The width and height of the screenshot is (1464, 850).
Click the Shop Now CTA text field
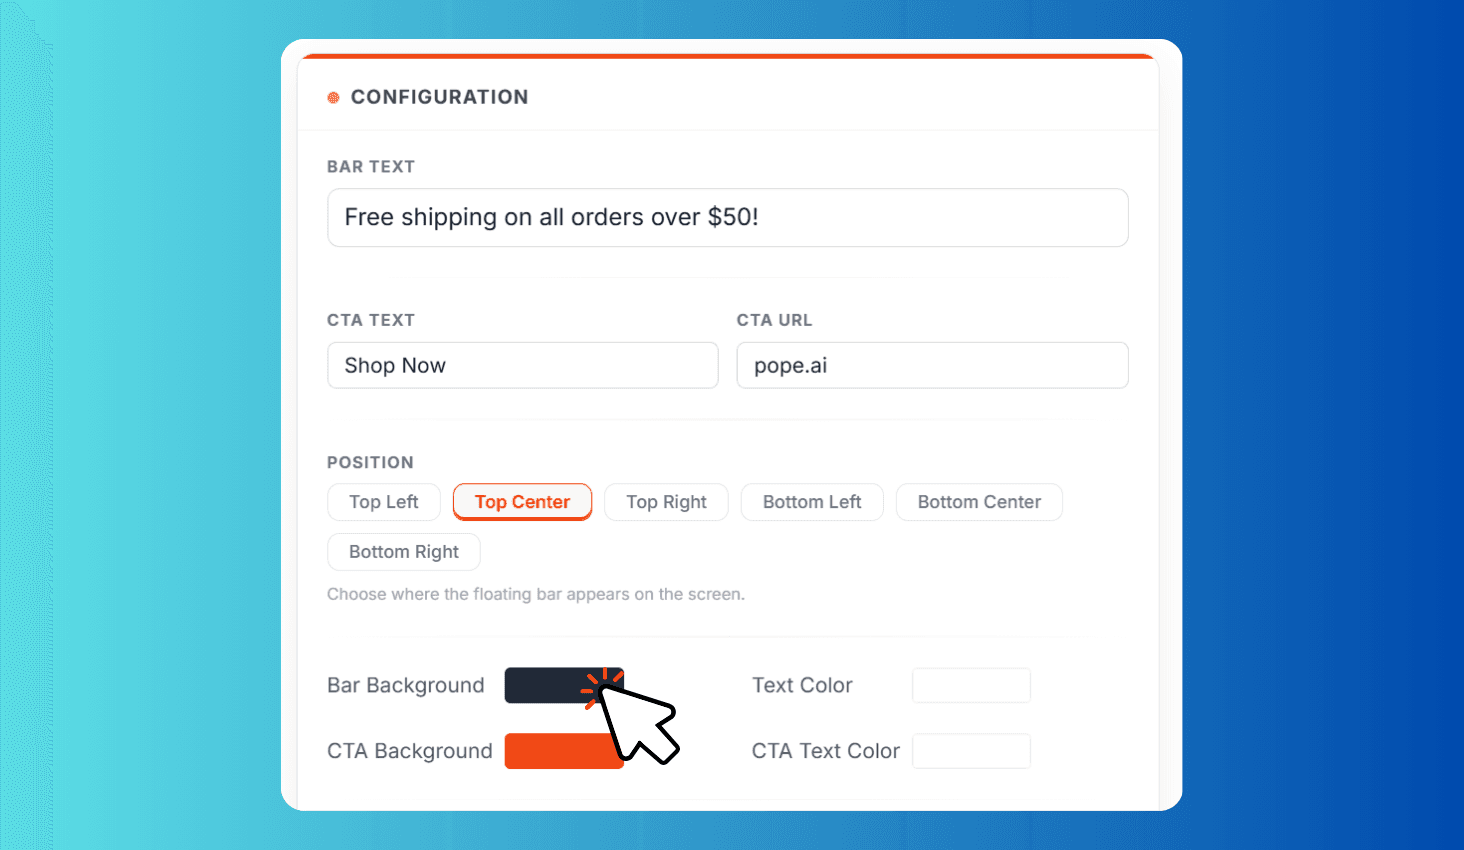click(523, 365)
